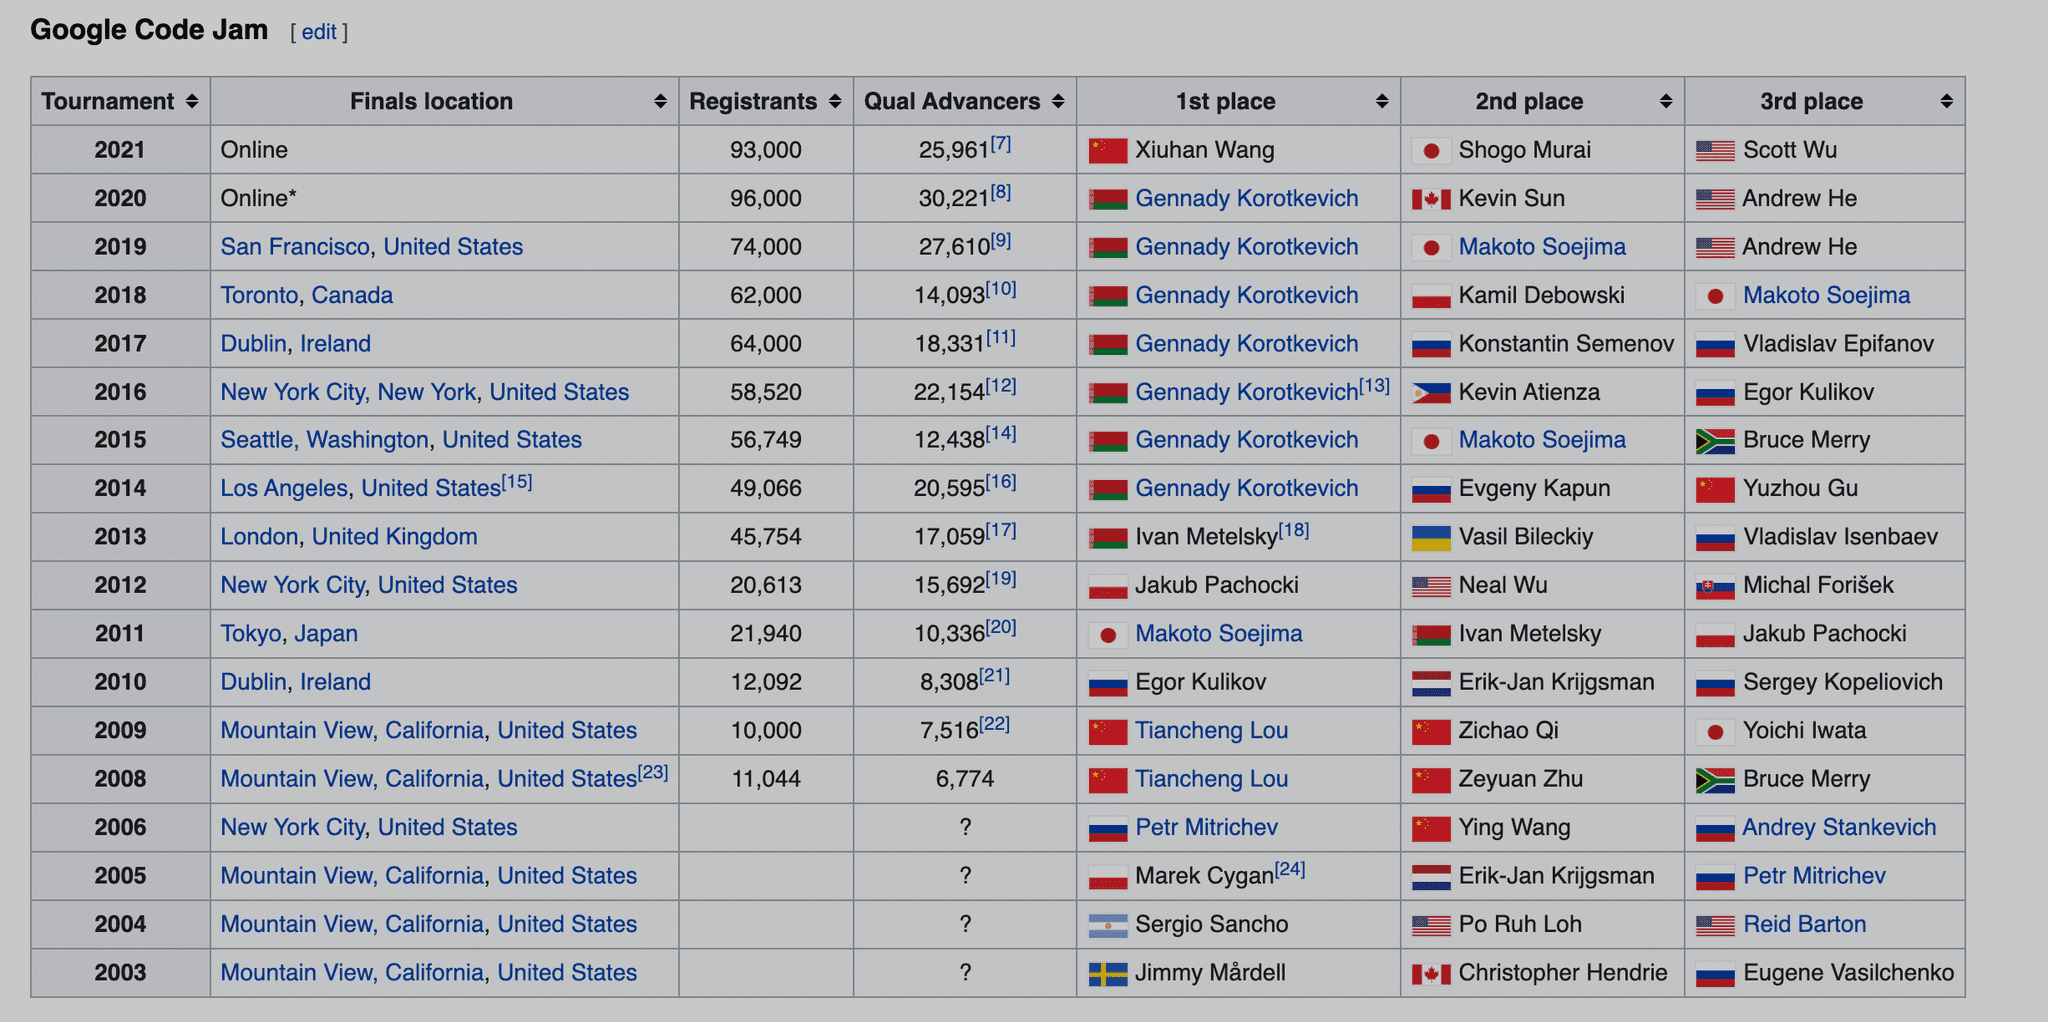Select the 2021 tournament year cell
Viewport: 2048px width, 1022px height.
[x=120, y=150]
